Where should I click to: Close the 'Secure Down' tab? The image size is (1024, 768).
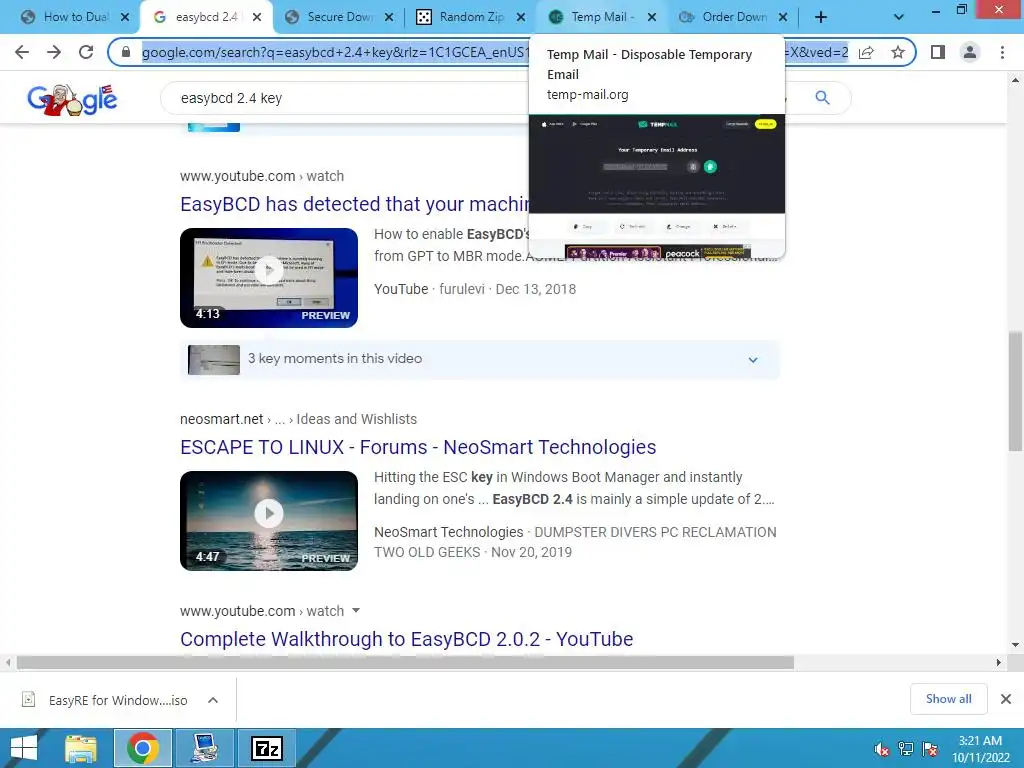click(389, 17)
